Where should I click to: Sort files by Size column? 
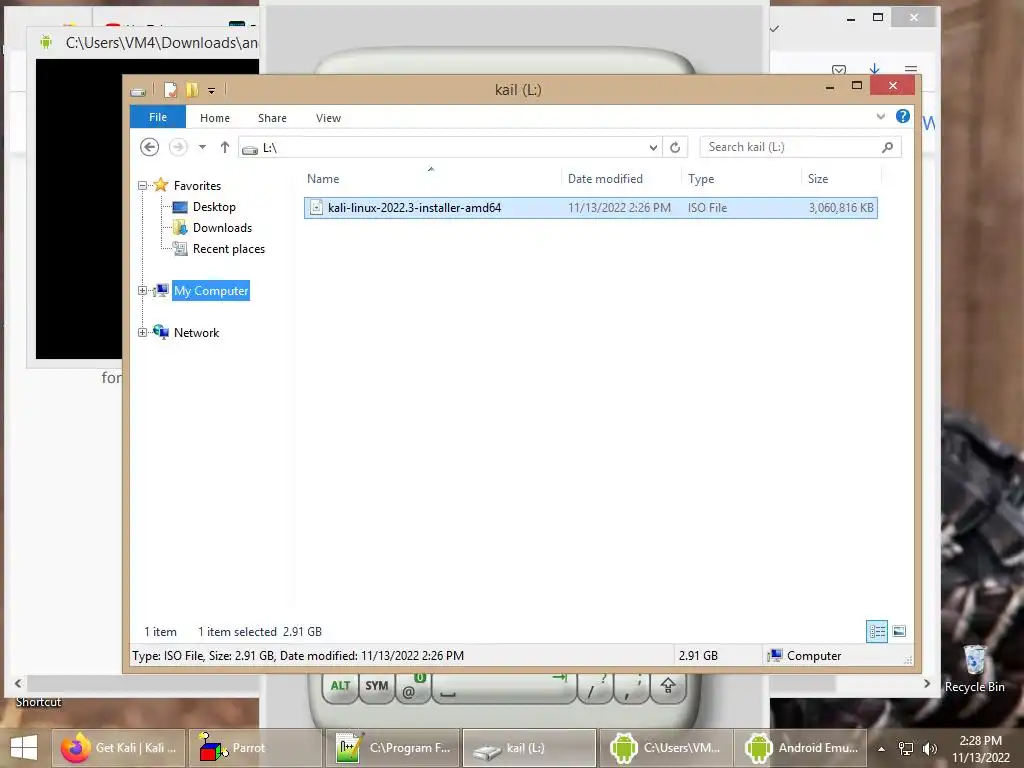[841, 179]
